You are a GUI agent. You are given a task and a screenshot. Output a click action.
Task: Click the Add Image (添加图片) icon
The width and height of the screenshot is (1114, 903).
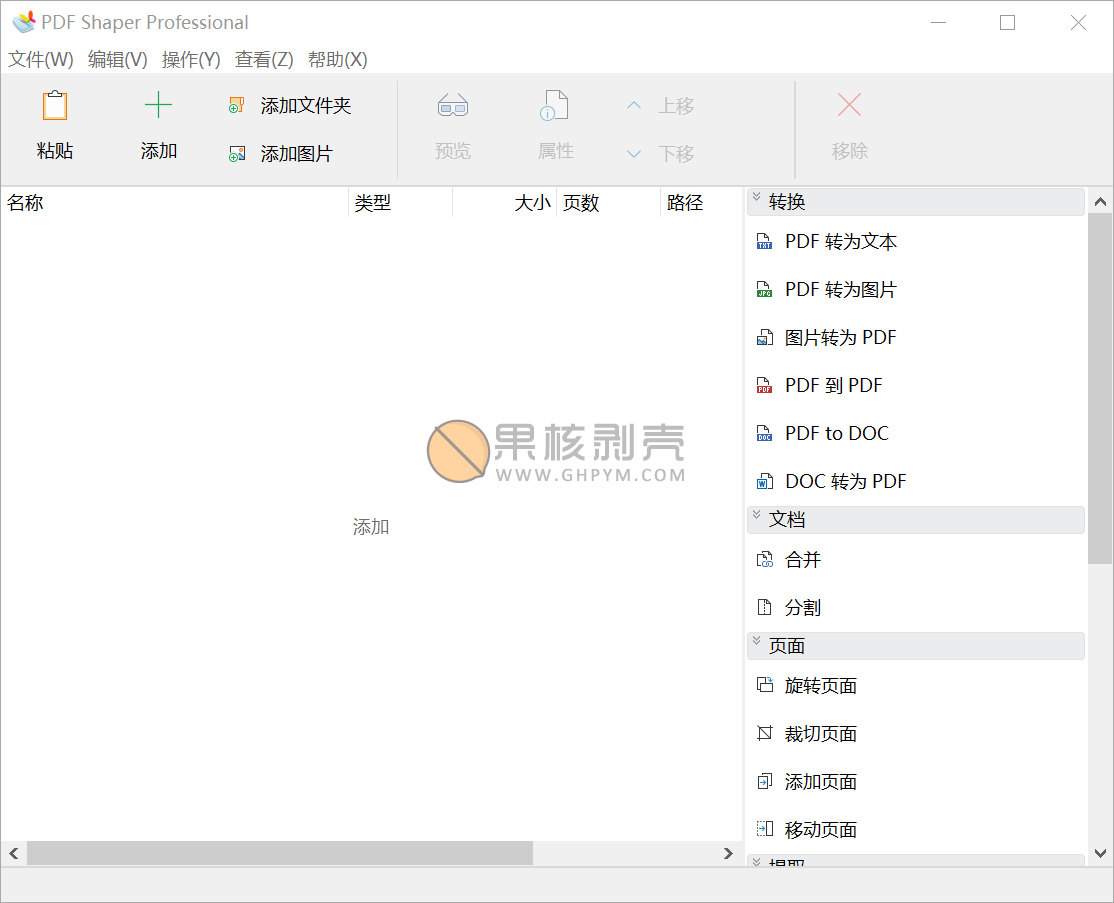click(x=236, y=154)
